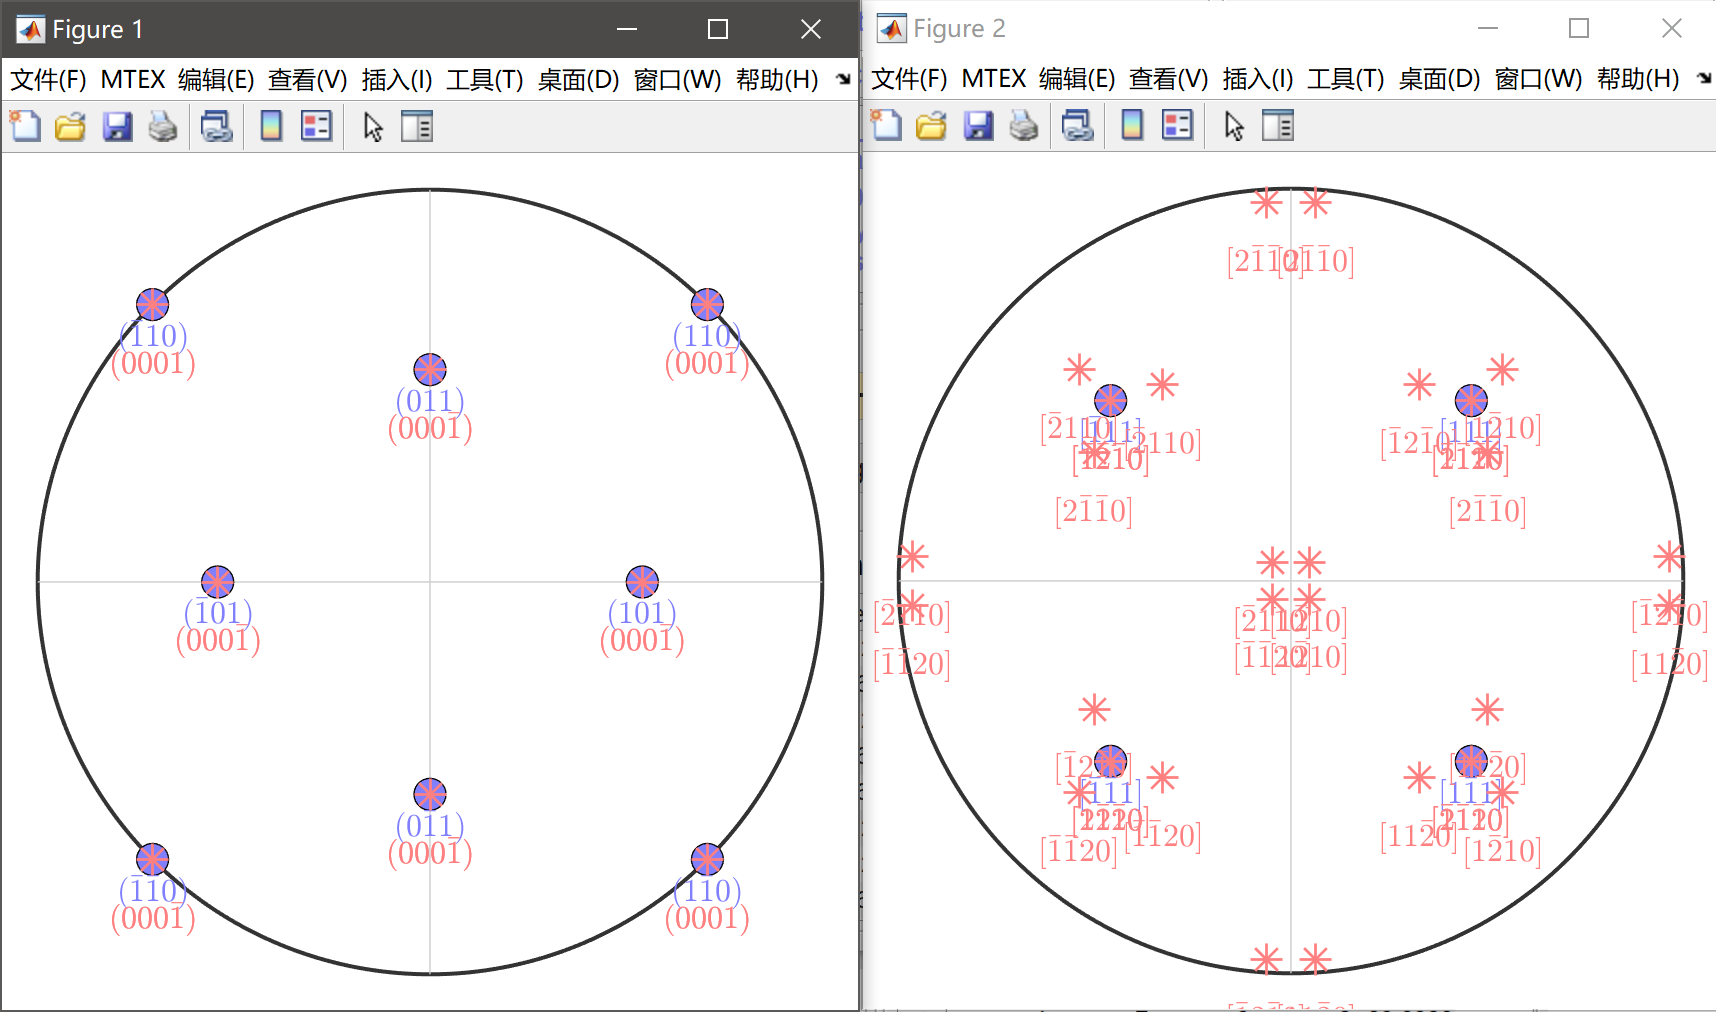The height and width of the screenshot is (1012, 1716).
Task: Open 编辑(E) menu in Figure 2
Action: click(x=1077, y=79)
